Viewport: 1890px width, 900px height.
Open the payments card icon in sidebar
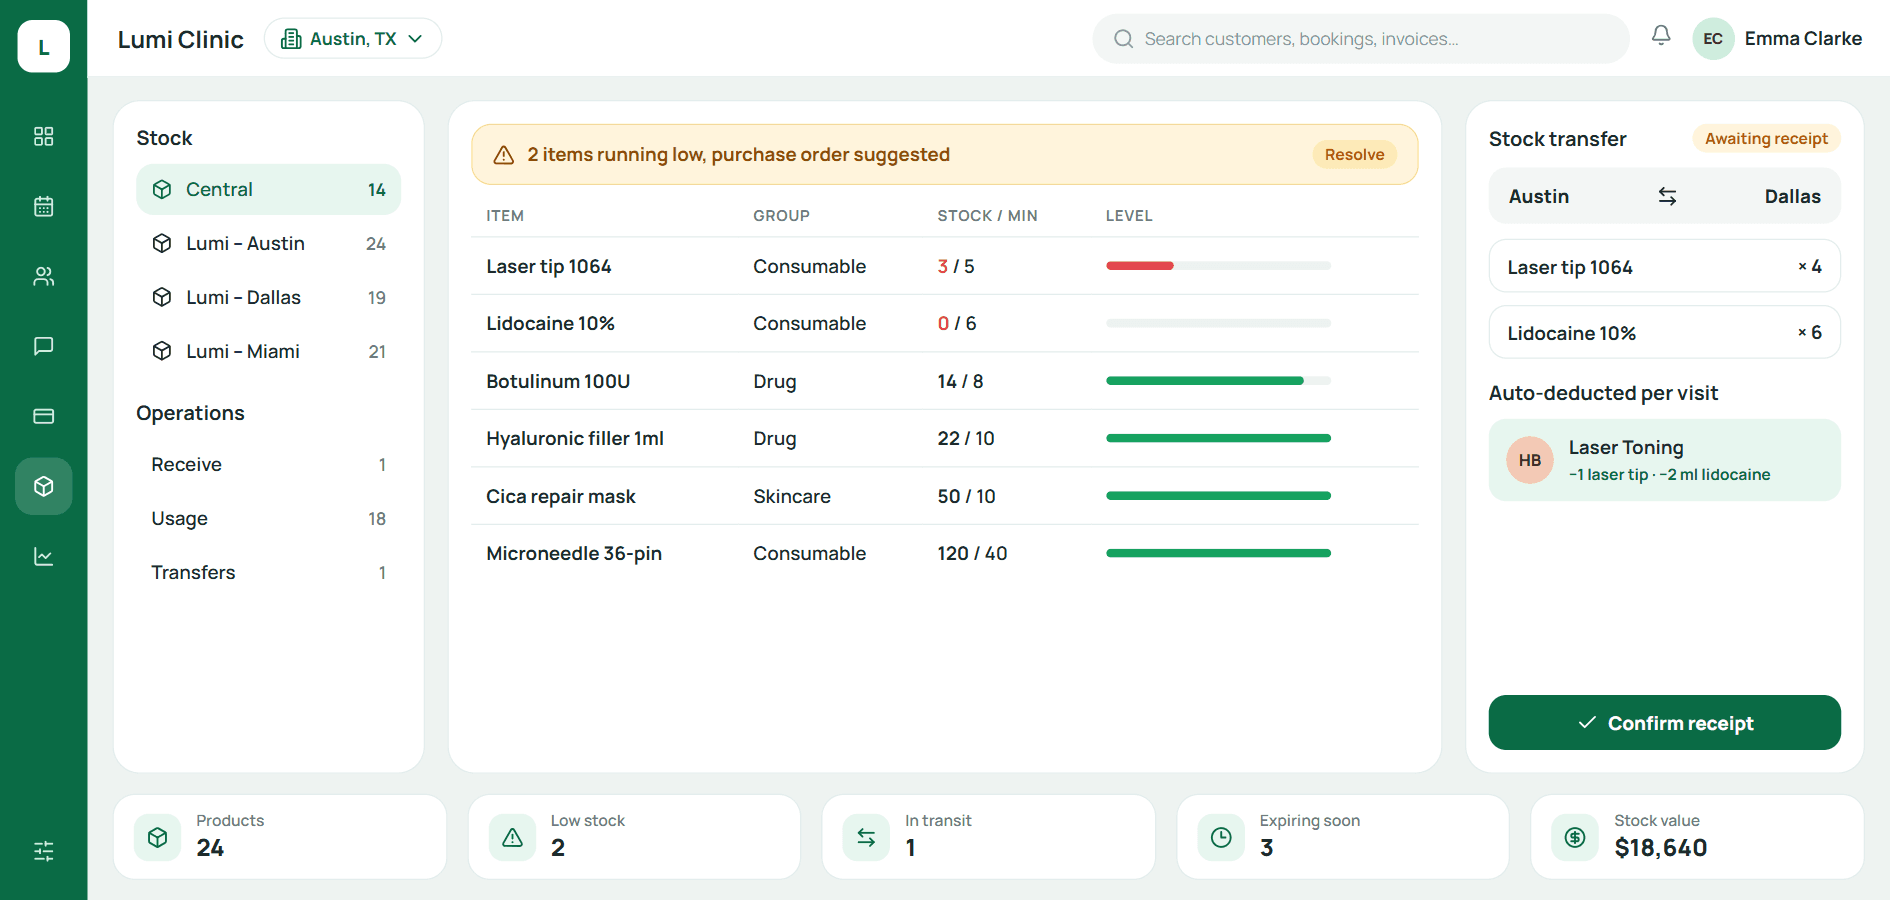(x=43, y=416)
